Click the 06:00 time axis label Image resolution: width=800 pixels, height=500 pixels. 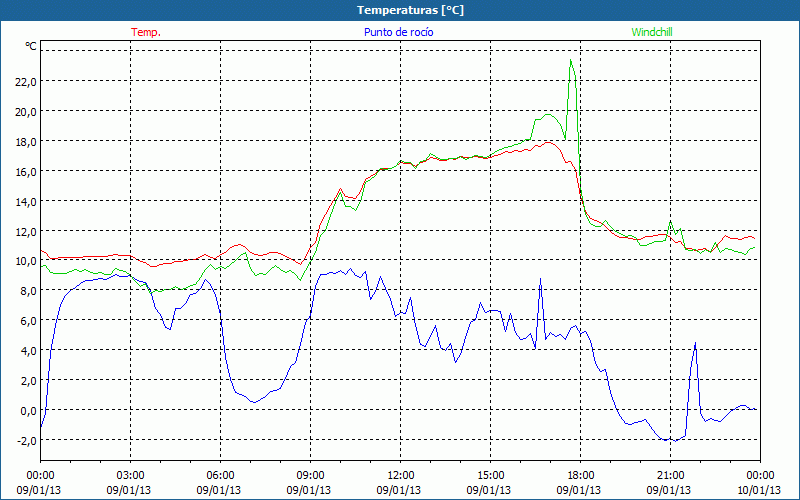tap(220, 476)
